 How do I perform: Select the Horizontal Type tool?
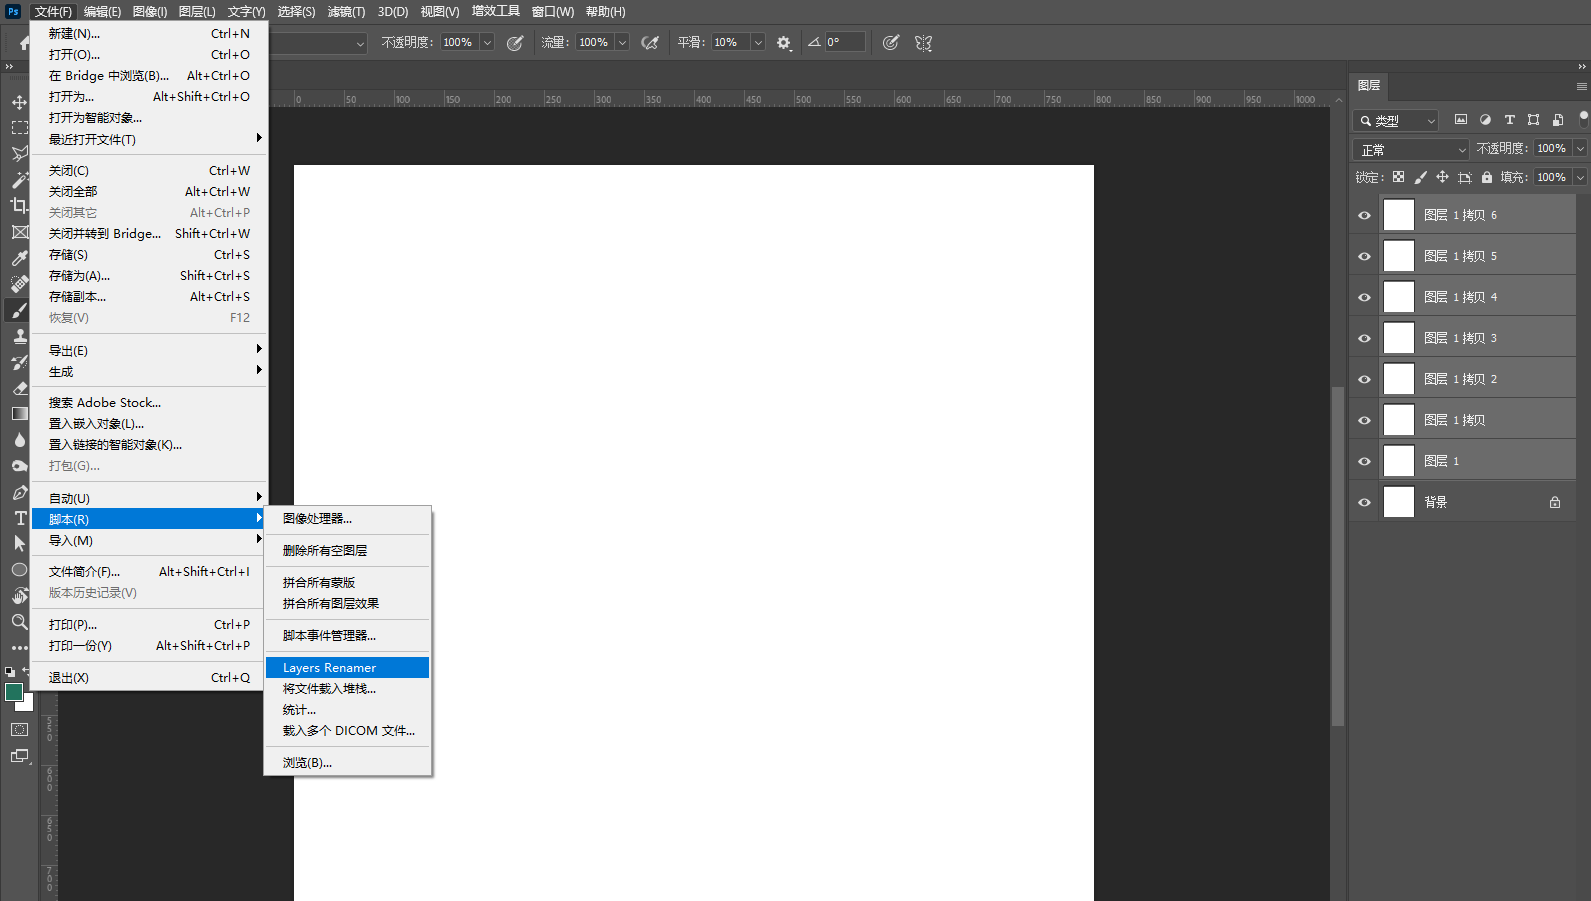pos(19,518)
